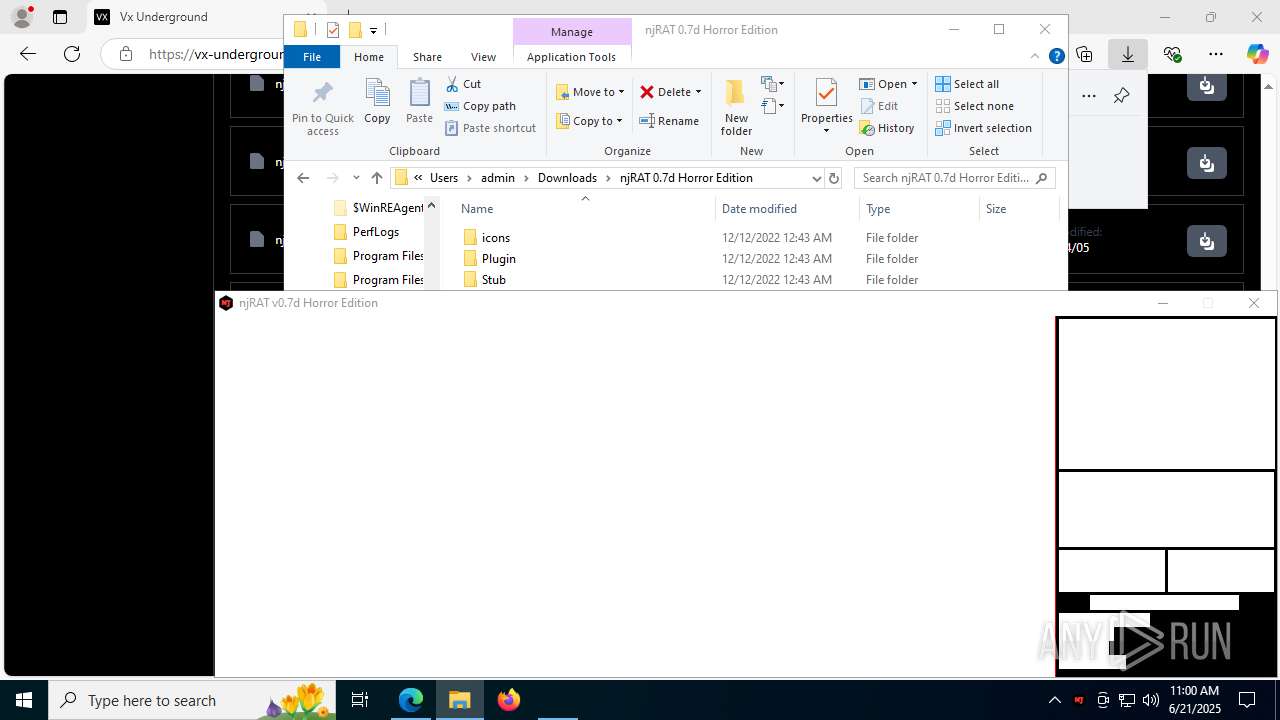
Task: Click taskbar Task View button
Action: (360, 700)
